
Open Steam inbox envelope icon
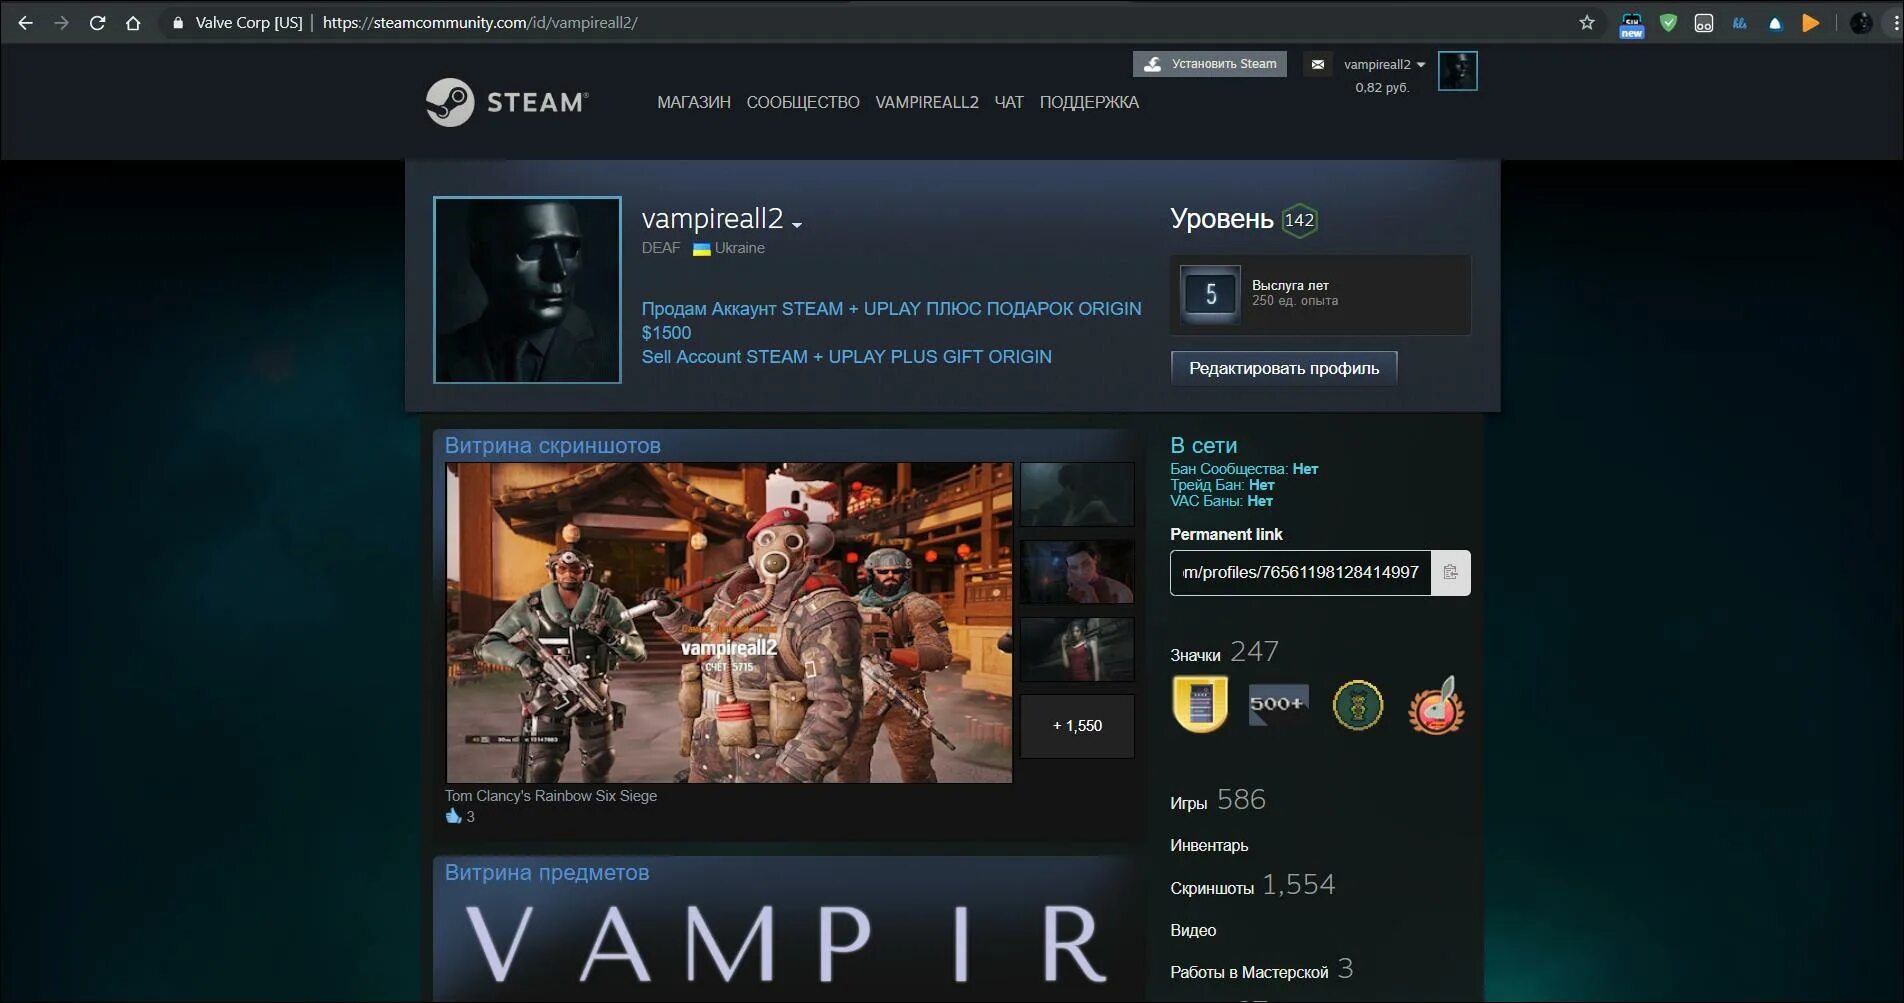pos(1318,64)
